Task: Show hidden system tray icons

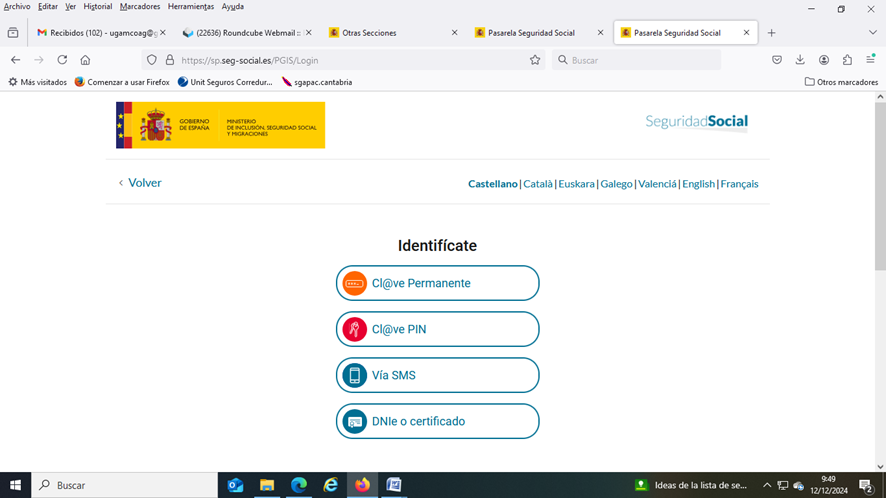Action: (767, 485)
